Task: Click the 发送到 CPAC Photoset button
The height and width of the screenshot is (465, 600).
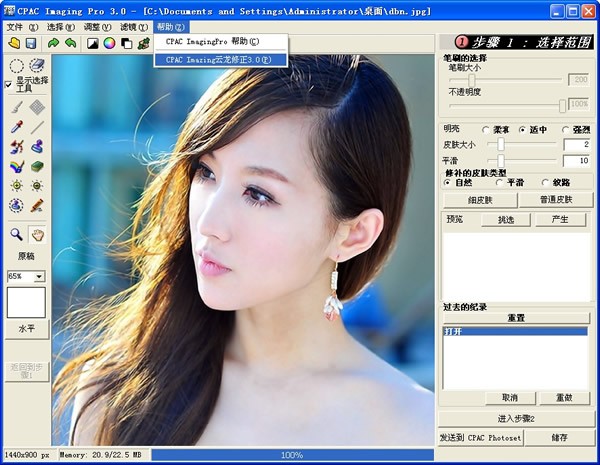Action: tap(481, 438)
